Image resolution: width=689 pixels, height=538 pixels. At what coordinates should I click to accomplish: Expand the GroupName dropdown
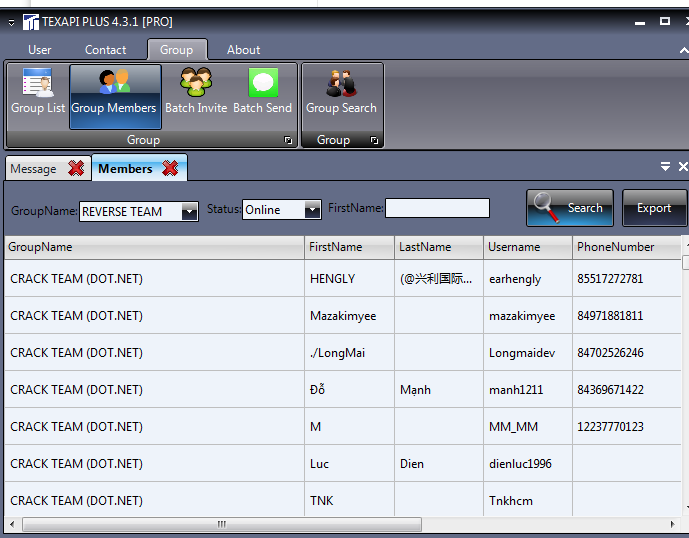tap(189, 211)
